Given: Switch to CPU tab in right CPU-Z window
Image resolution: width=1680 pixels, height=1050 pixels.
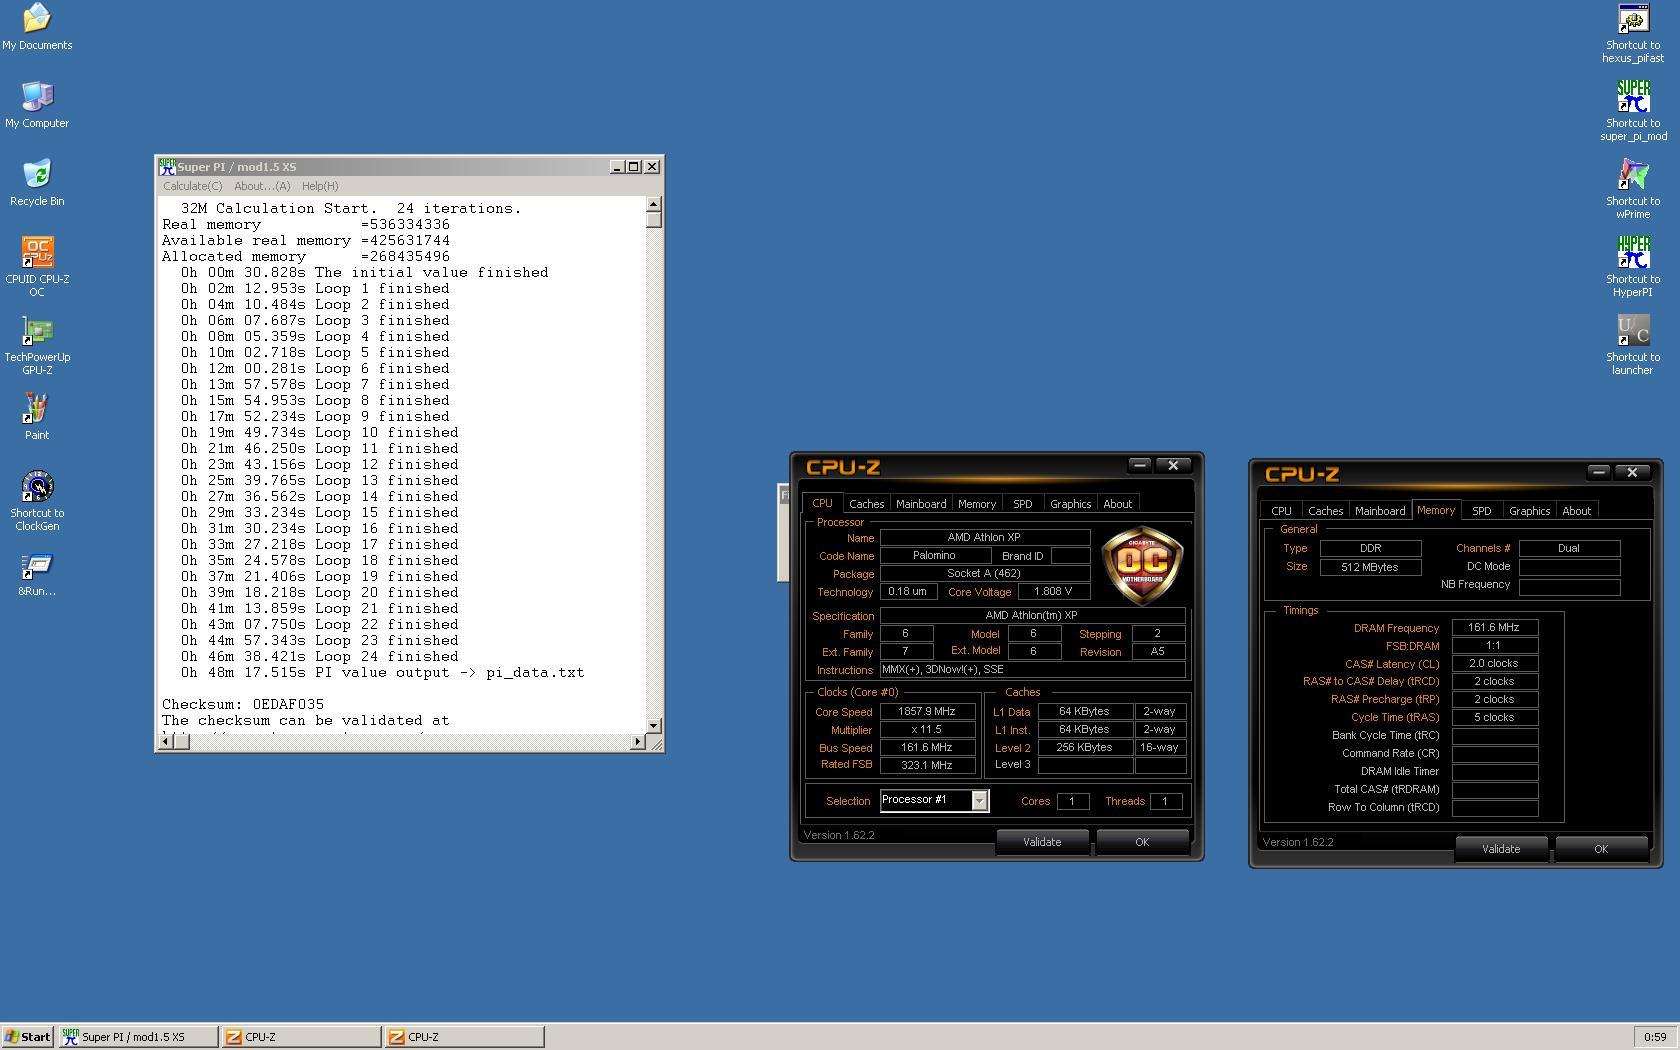Looking at the screenshot, I should point(1281,511).
